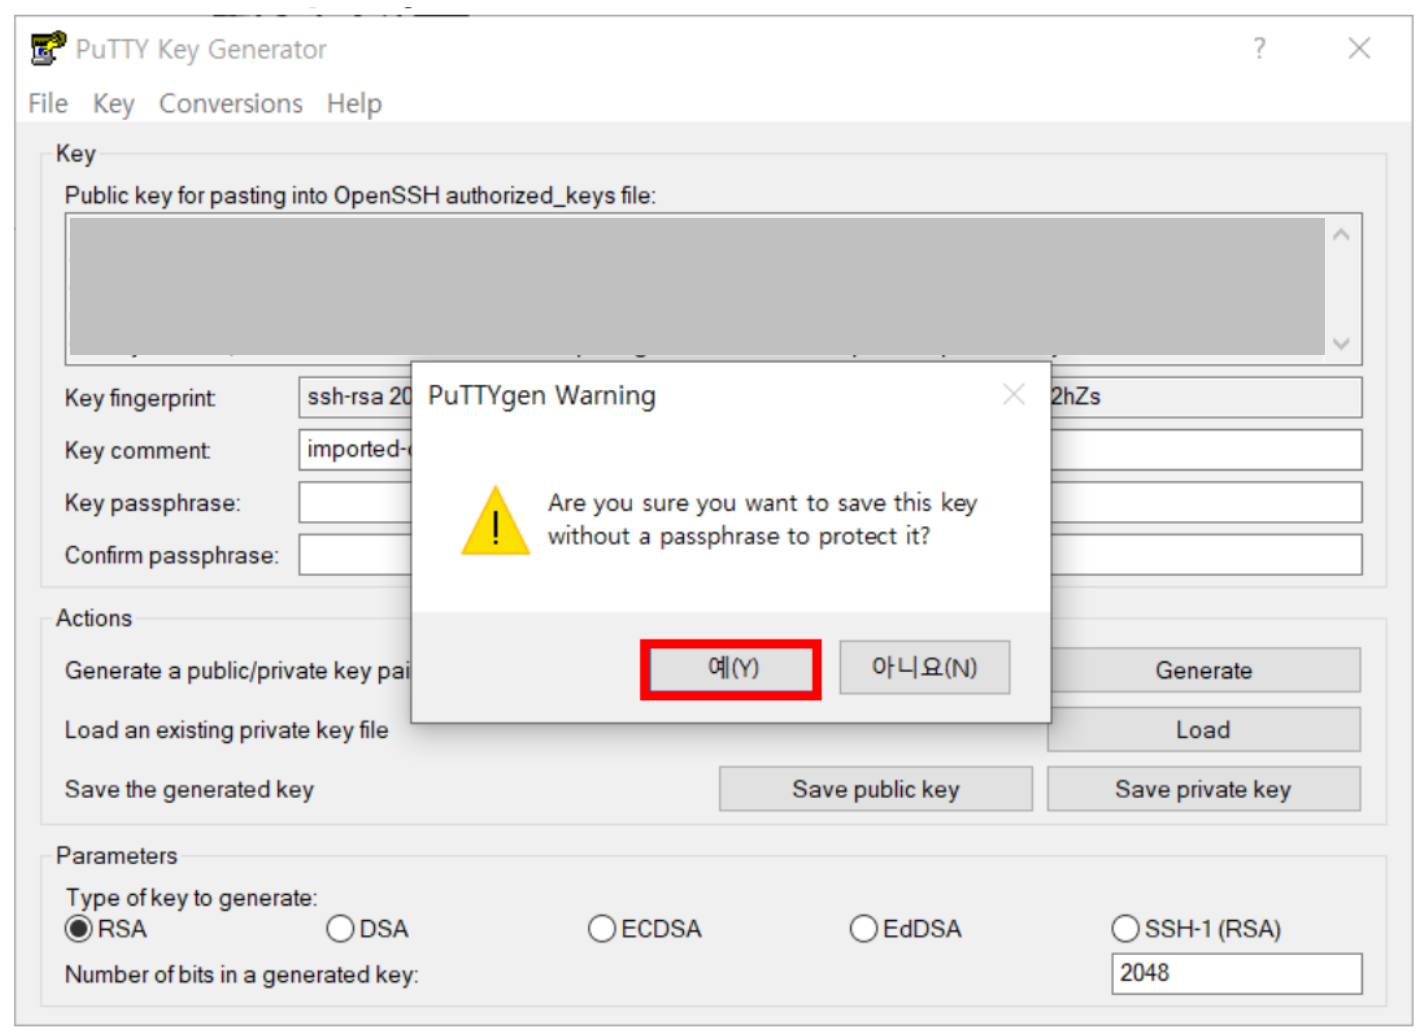Screen dimensions: 1422x1035
Task: Click the 'PuTTYgen Warning' dialog title
Action: [542, 396]
